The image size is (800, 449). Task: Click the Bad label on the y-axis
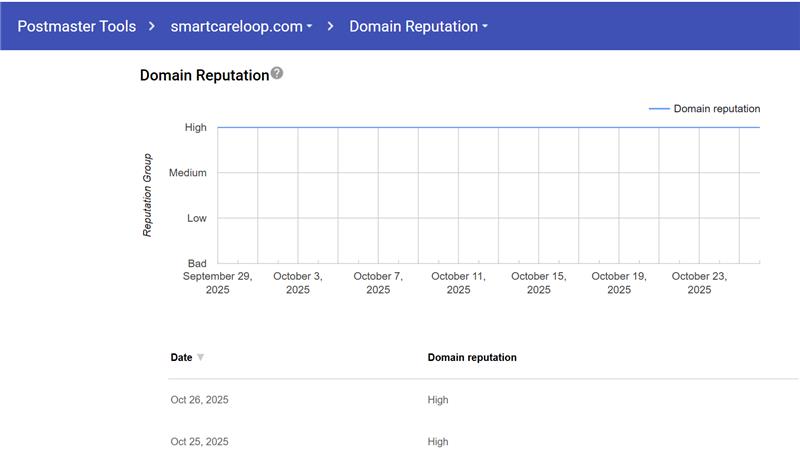(197, 263)
